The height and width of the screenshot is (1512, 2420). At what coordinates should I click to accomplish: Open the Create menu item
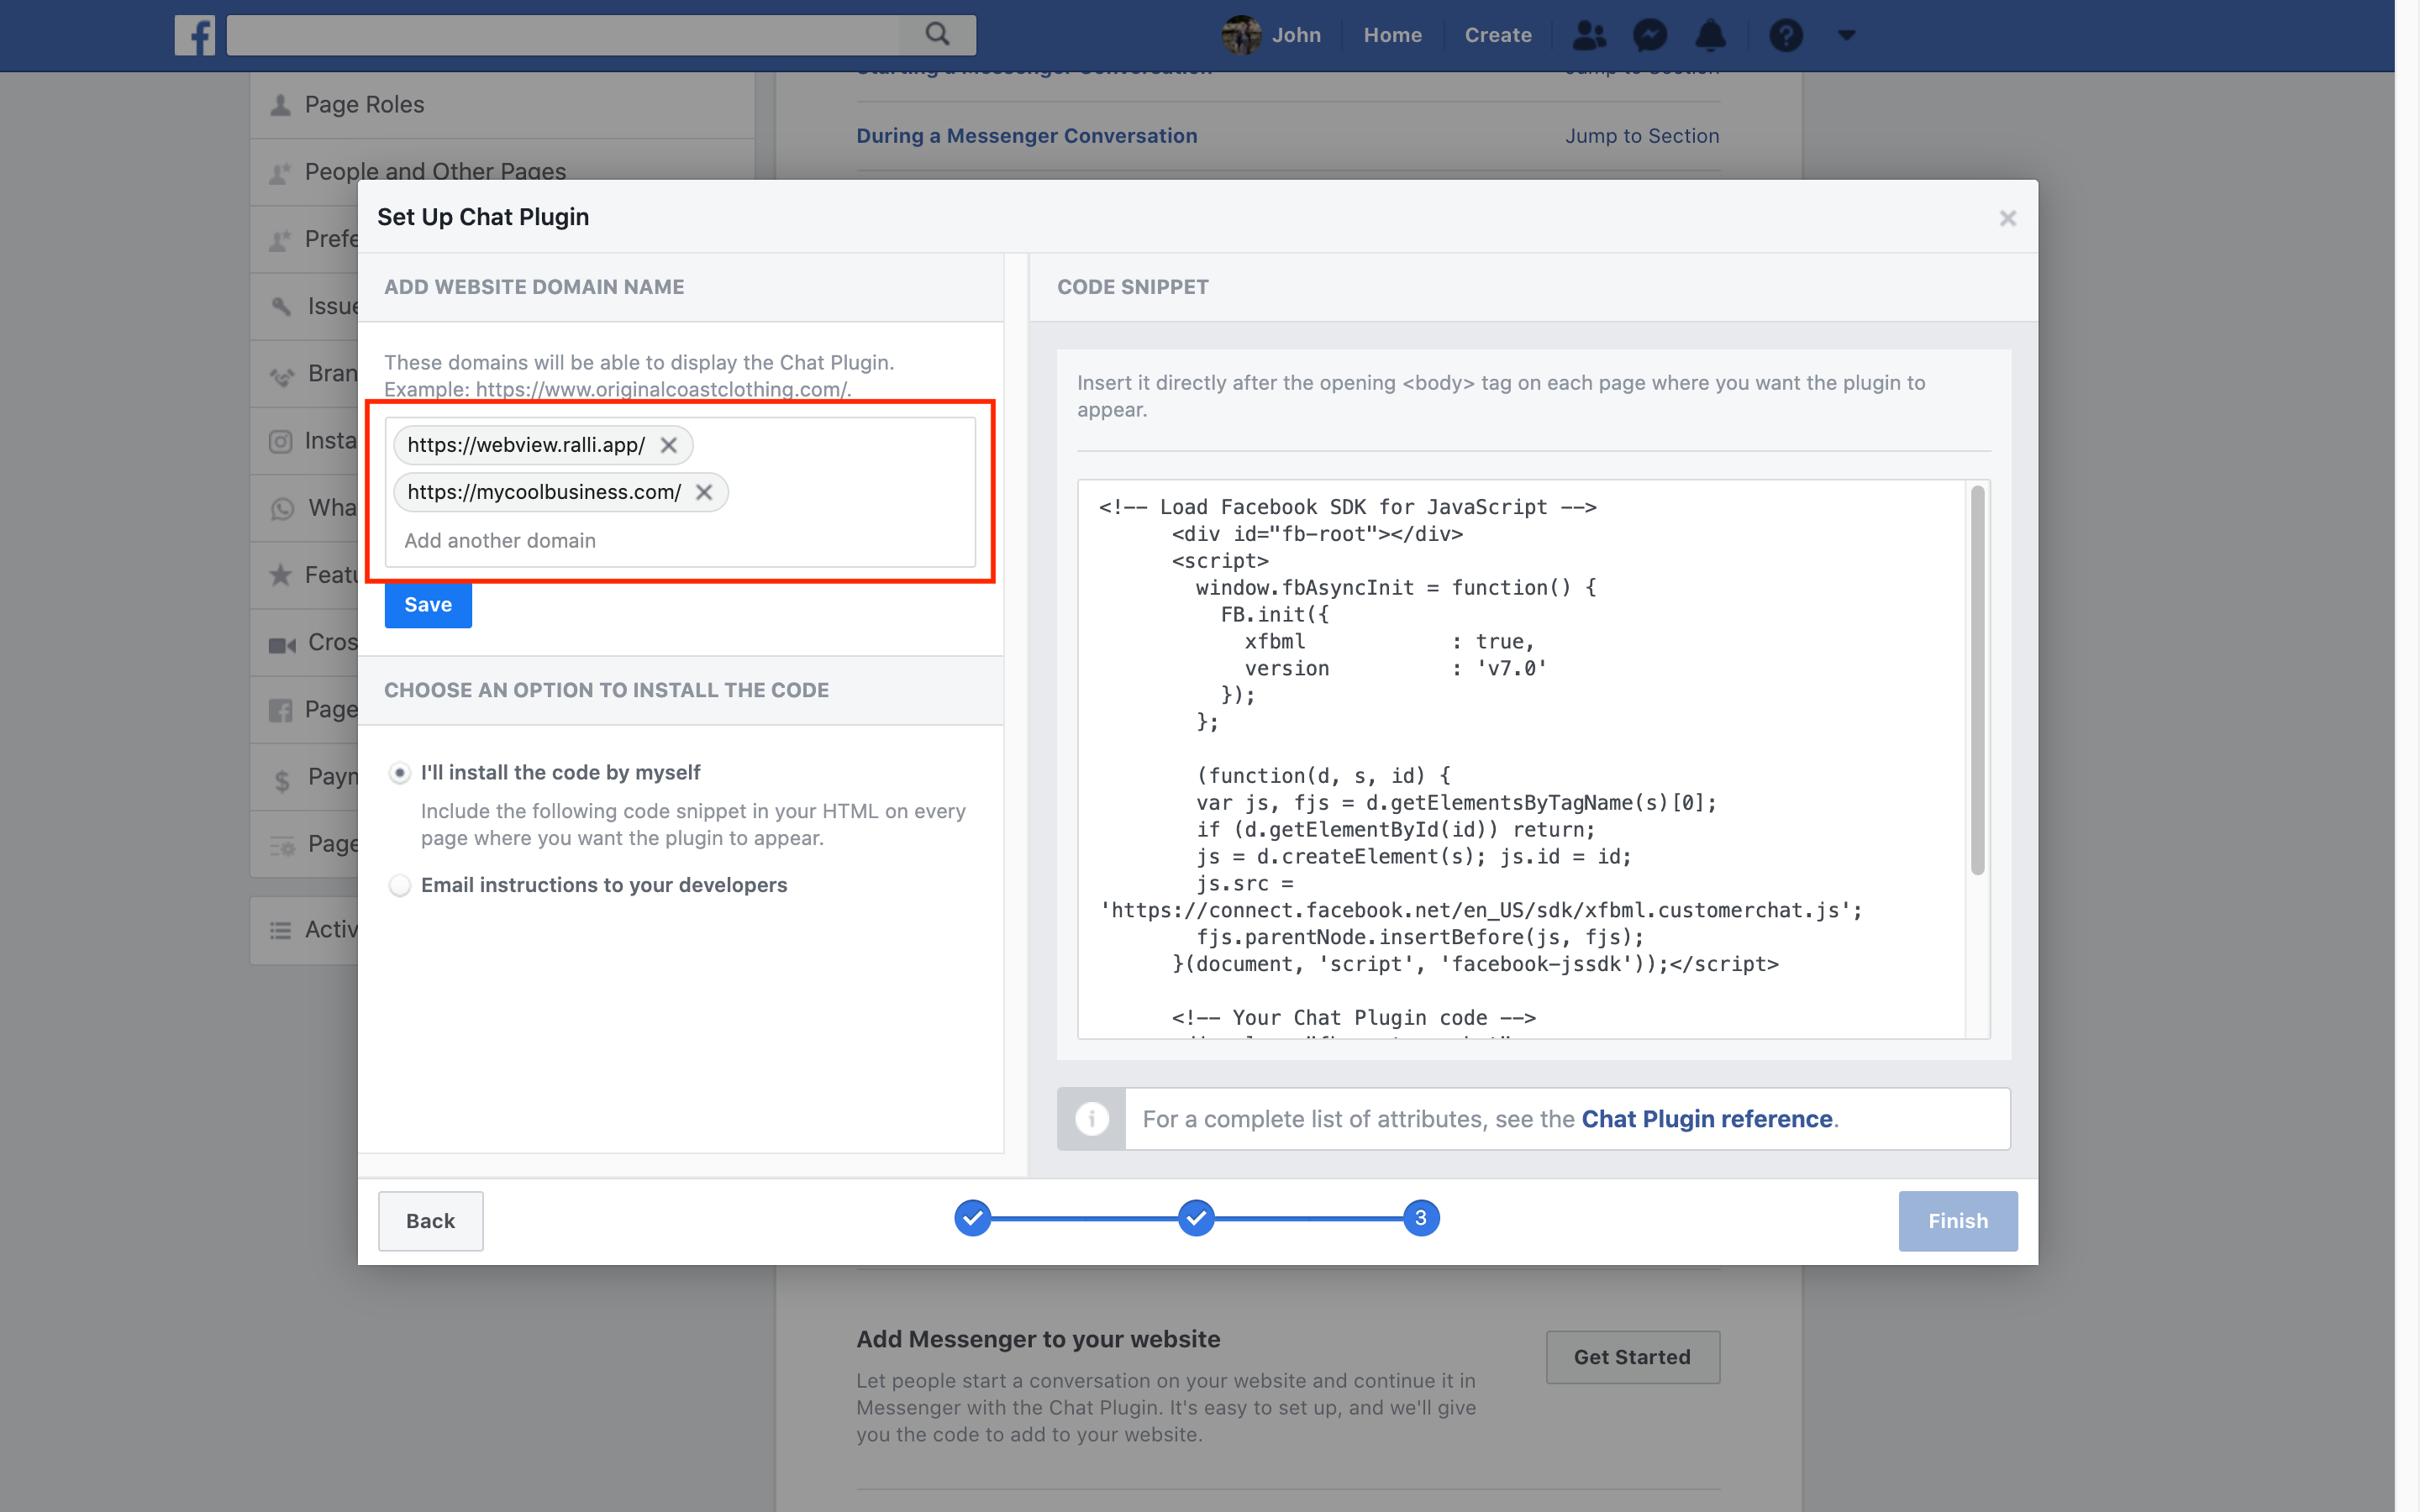click(1497, 35)
